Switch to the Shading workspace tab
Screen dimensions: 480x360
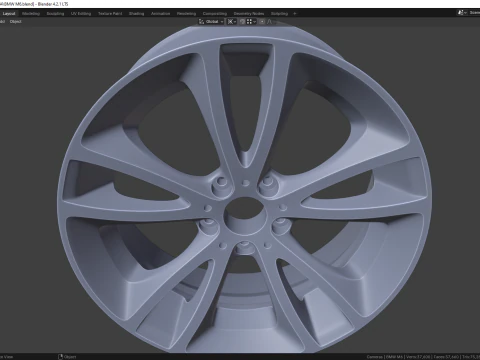point(137,14)
